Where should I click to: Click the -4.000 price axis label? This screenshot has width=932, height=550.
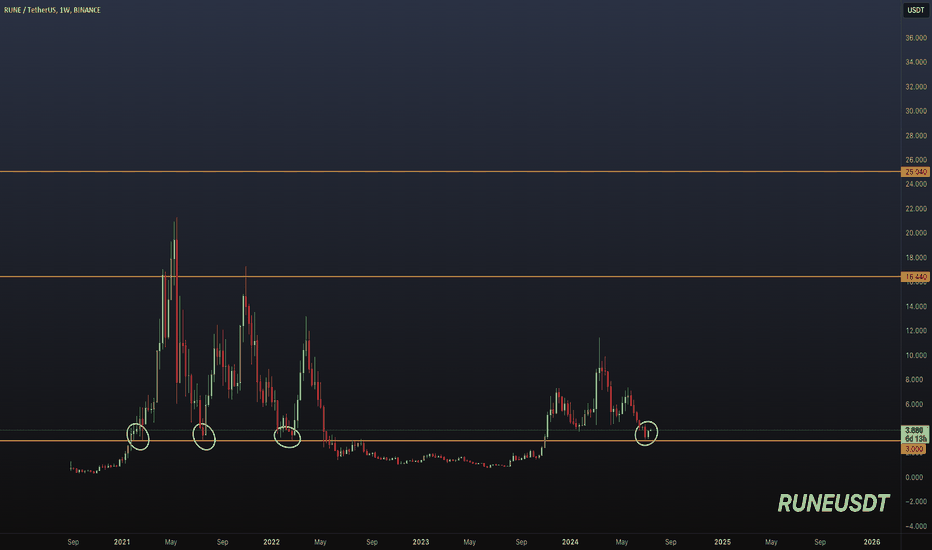pos(915,526)
